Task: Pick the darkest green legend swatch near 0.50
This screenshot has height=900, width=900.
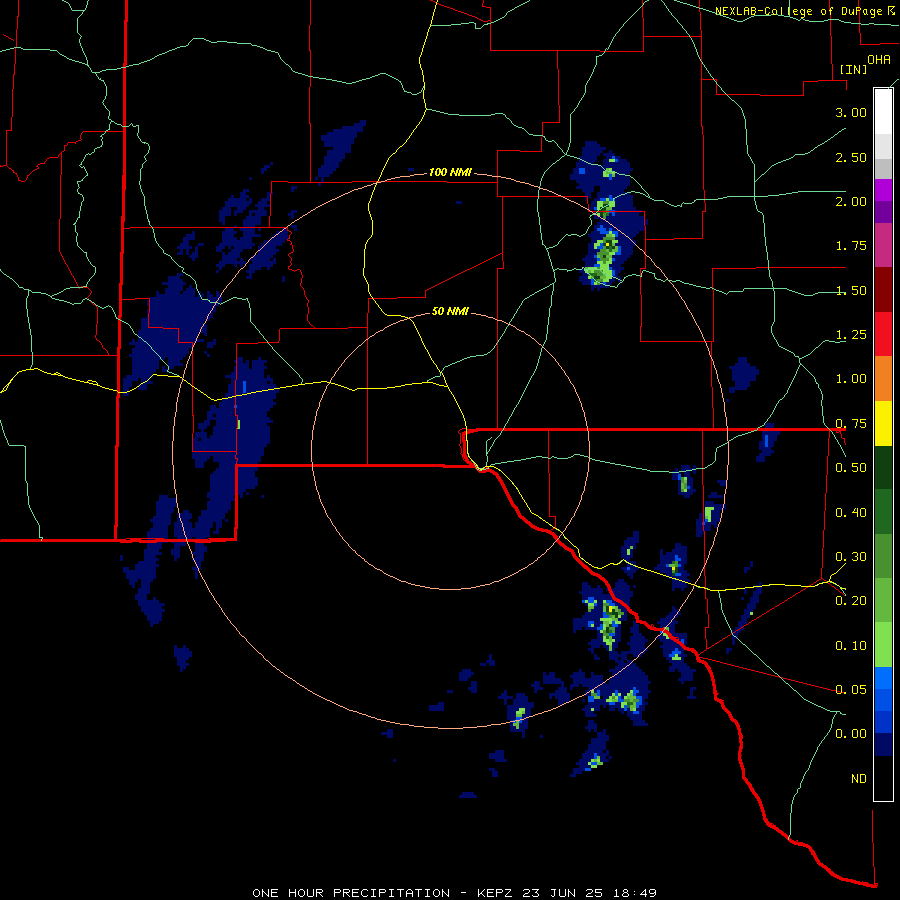Action: pos(883,467)
